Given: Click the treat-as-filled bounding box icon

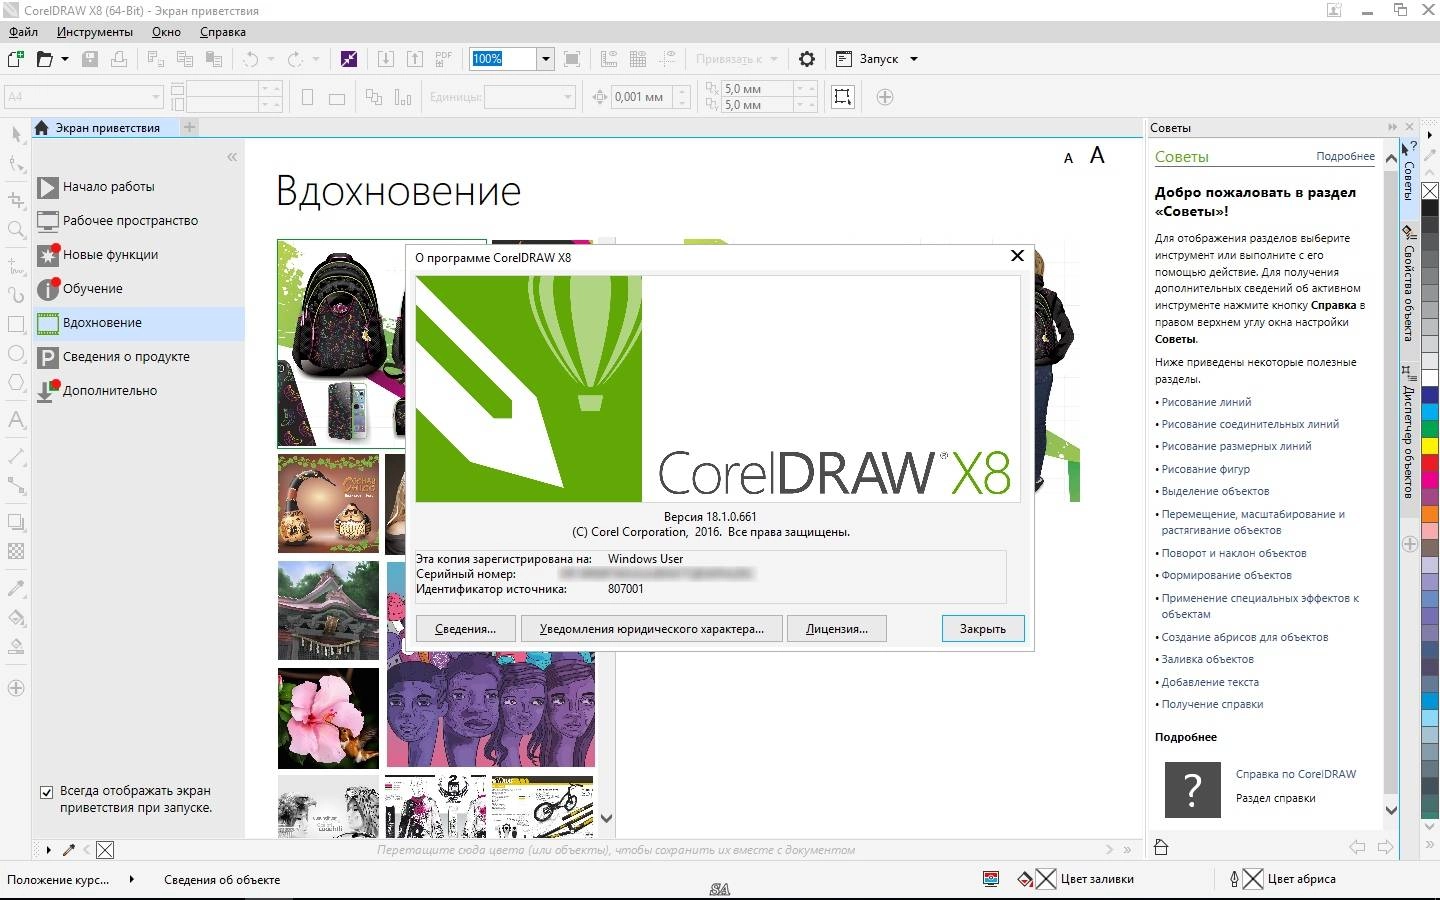Looking at the screenshot, I should tap(843, 97).
